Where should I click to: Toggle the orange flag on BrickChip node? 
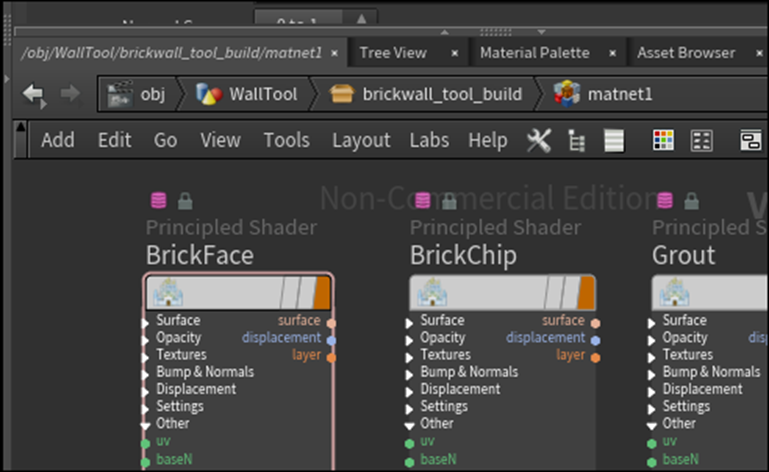point(586,293)
